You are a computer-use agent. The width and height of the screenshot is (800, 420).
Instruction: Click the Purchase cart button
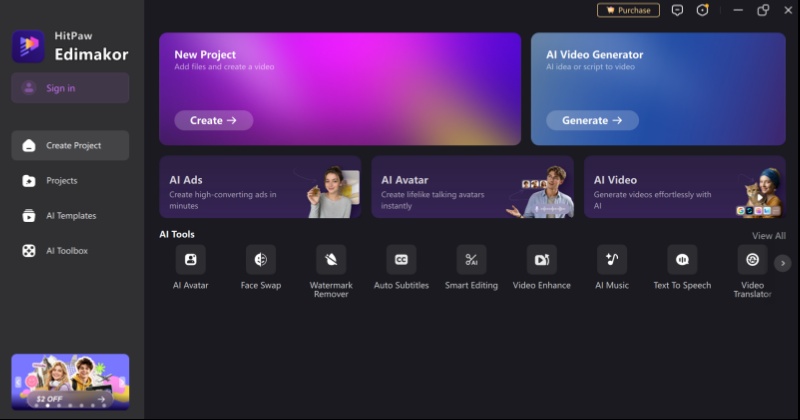[628, 10]
